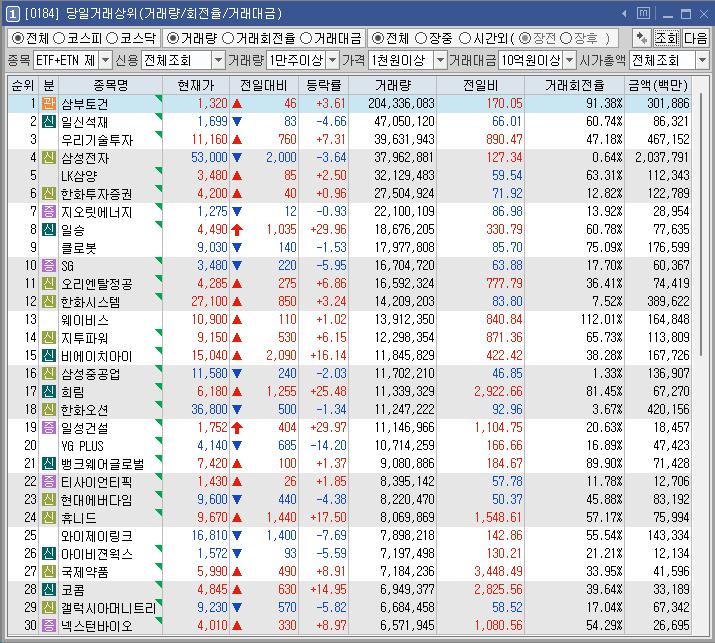Open the 거래대금 10억원이상 dropdown
Screen dimensions: 715x643
coord(570,60)
